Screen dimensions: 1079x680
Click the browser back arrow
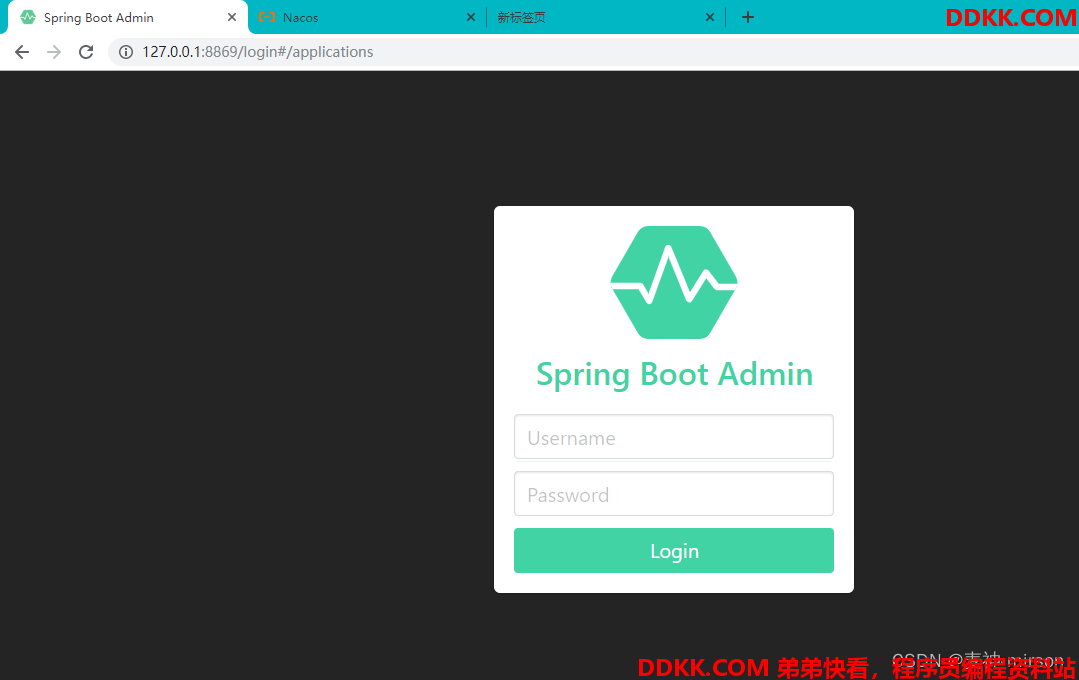click(22, 52)
